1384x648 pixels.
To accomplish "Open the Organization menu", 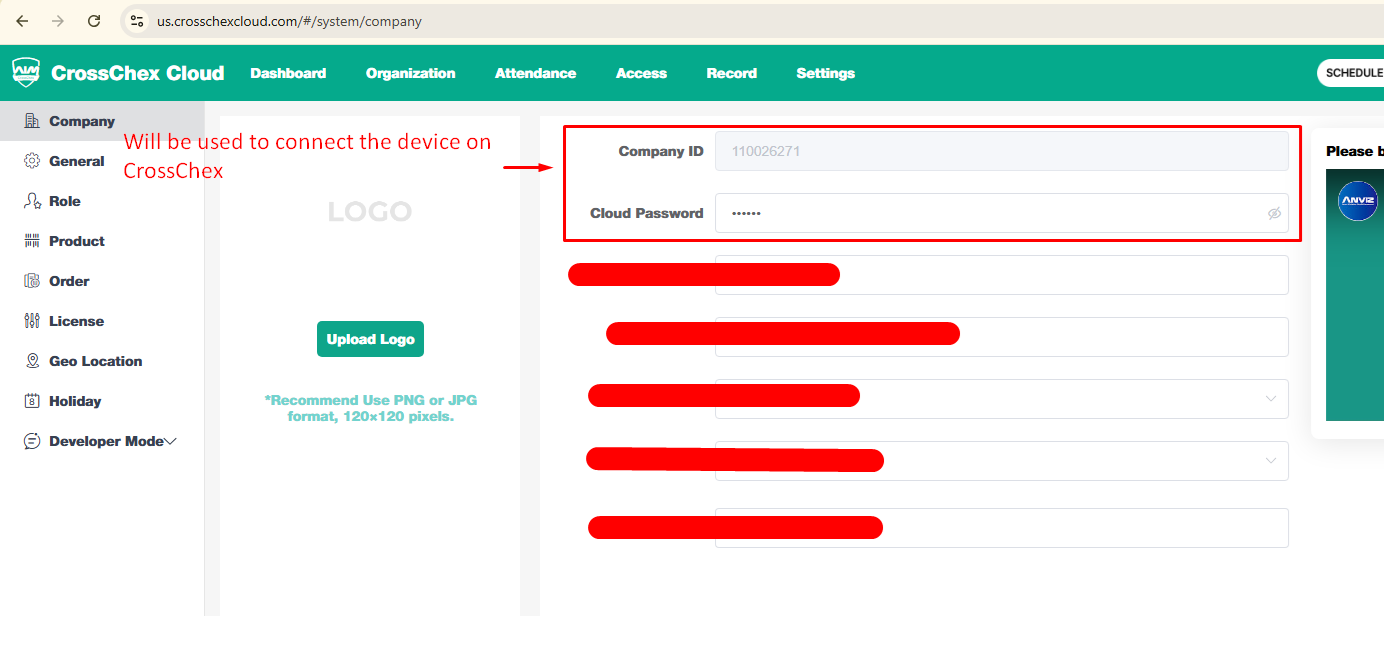I will point(410,73).
